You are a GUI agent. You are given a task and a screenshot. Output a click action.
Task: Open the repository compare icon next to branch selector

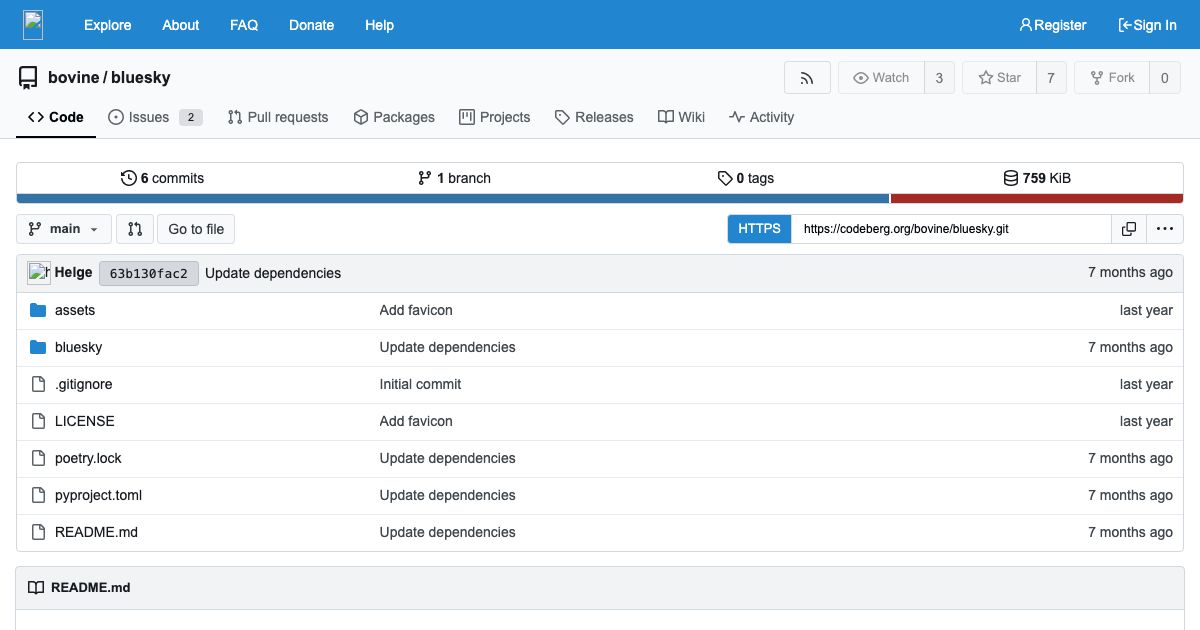pos(135,228)
